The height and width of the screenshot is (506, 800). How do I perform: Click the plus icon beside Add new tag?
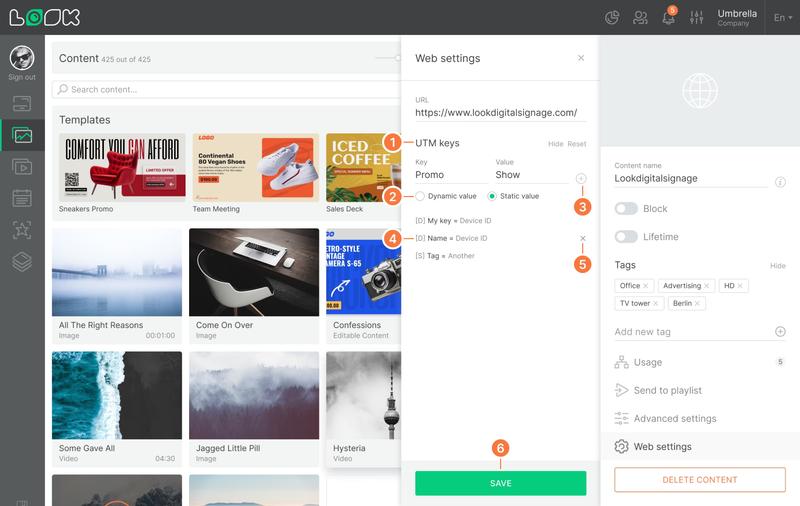click(x=780, y=332)
